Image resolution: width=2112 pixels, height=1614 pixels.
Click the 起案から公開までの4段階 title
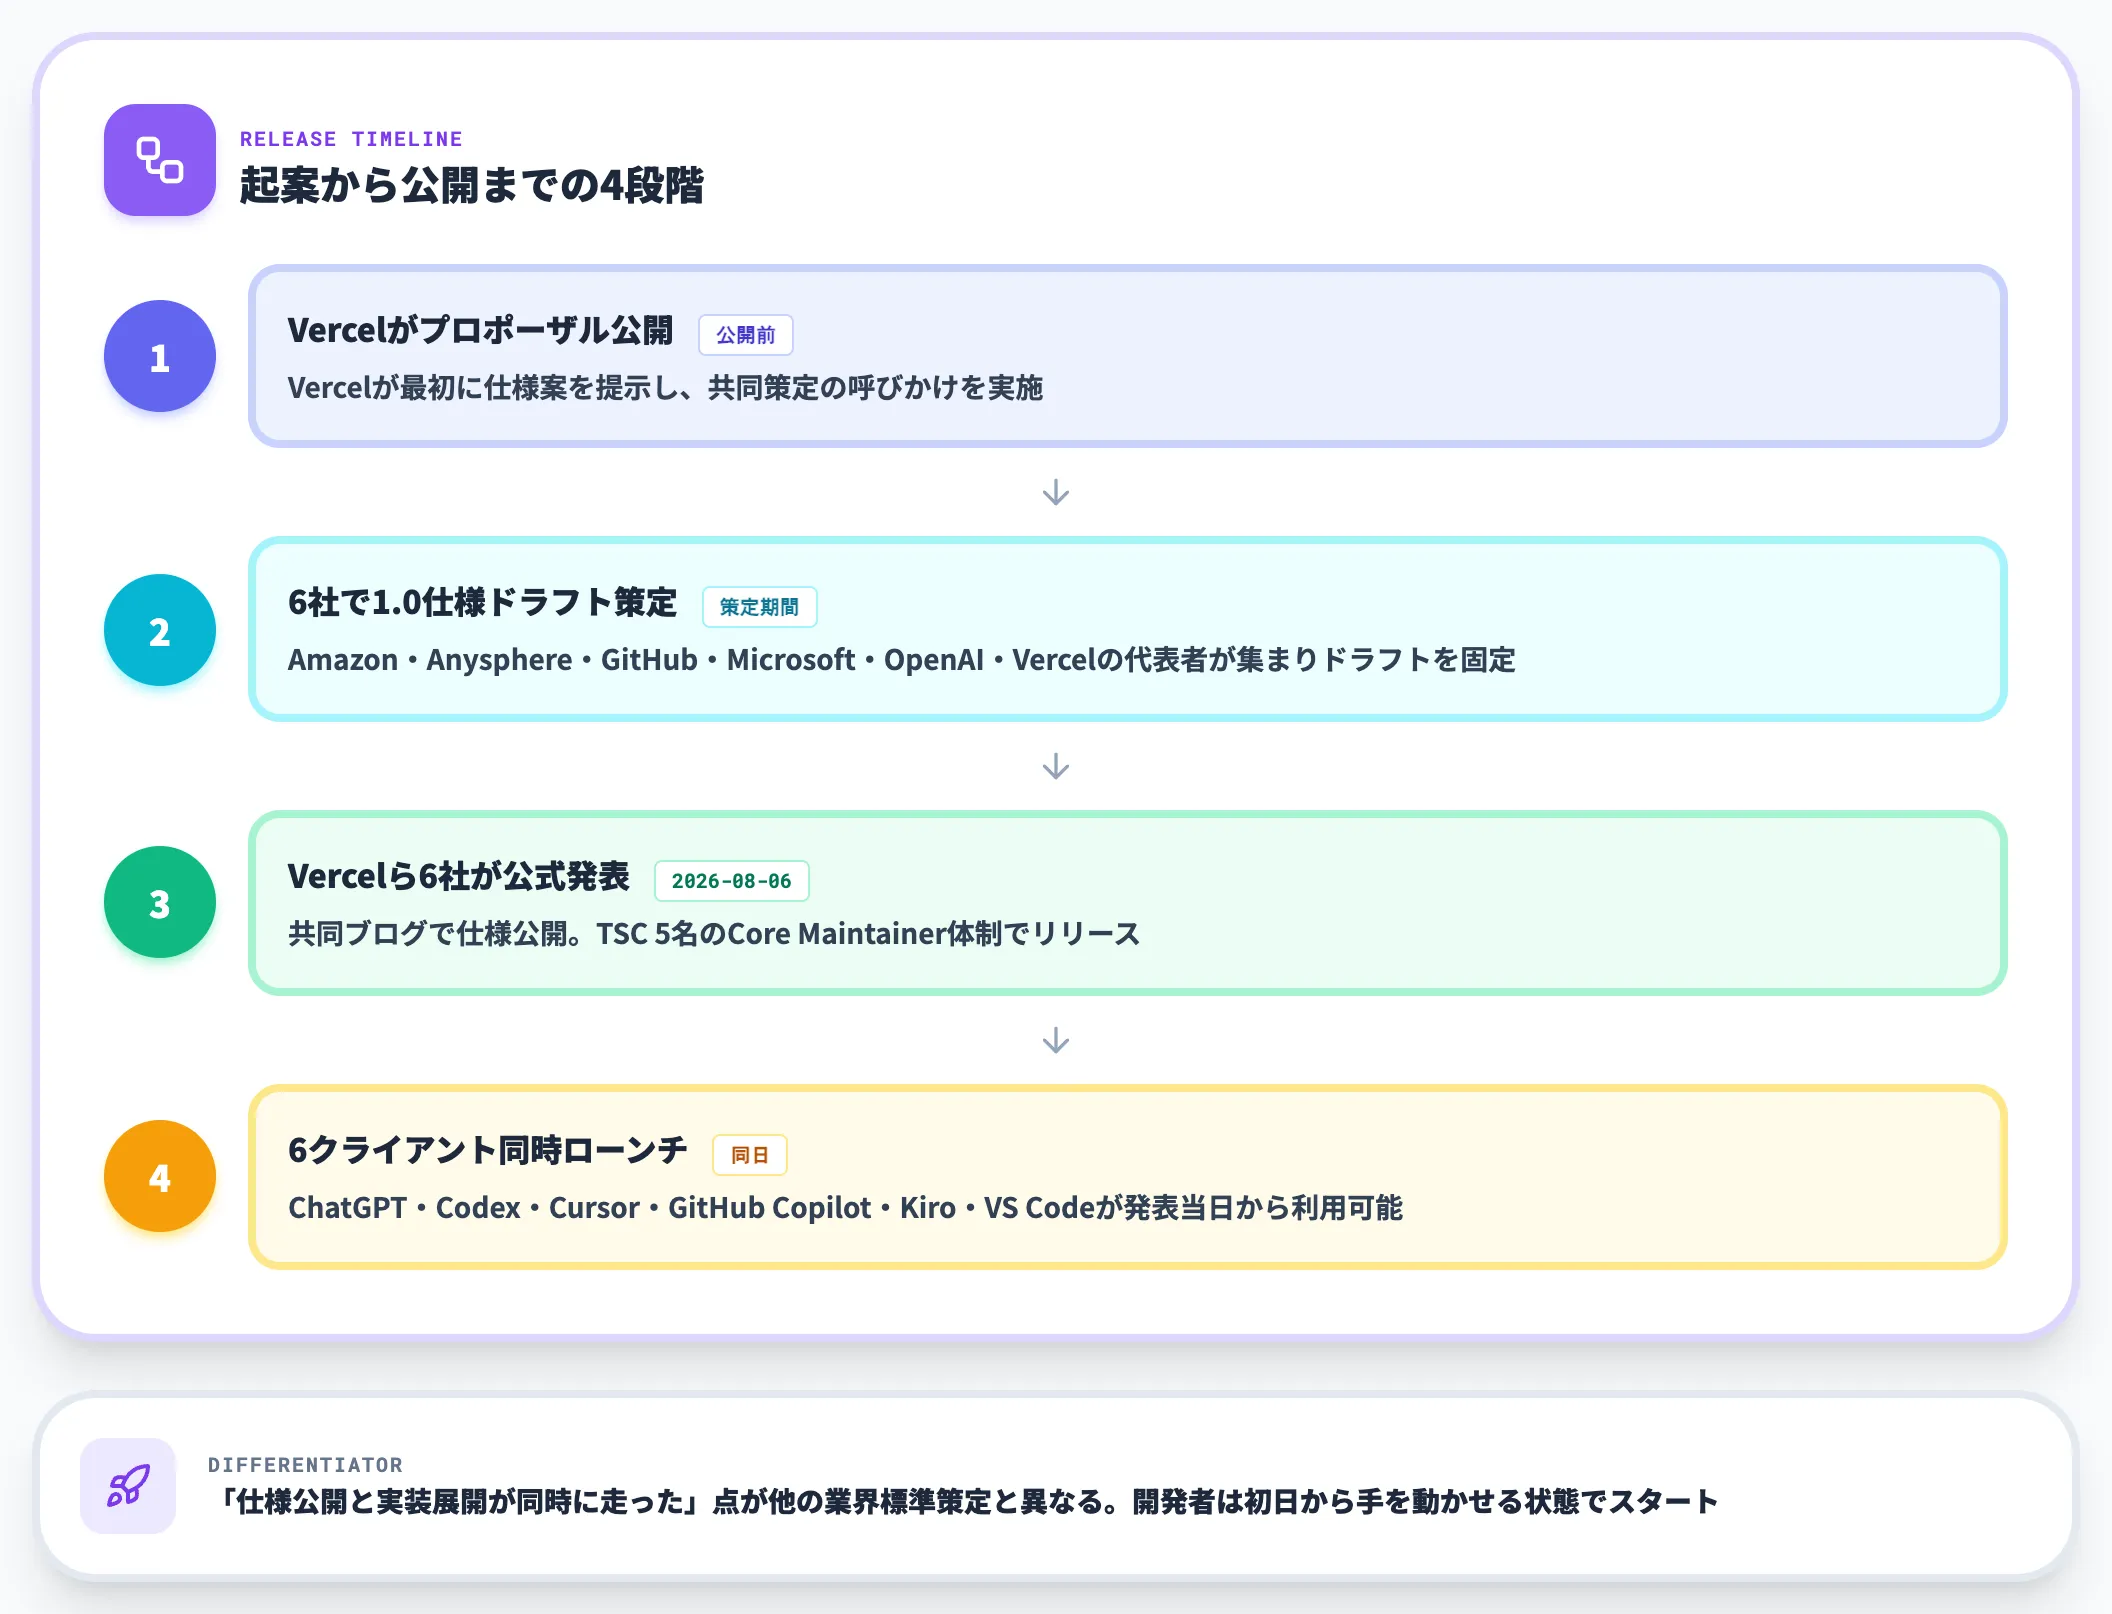[471, 186]
